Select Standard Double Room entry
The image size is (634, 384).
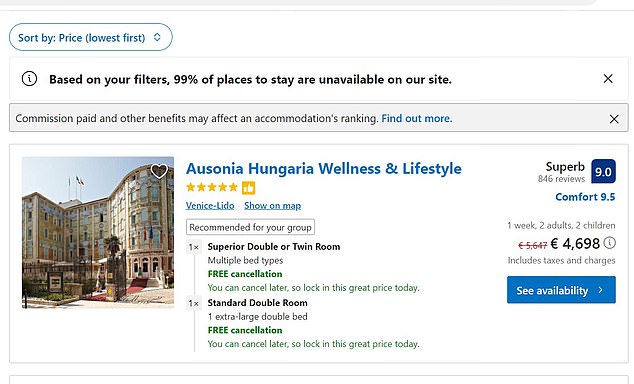tap(258, 303)
